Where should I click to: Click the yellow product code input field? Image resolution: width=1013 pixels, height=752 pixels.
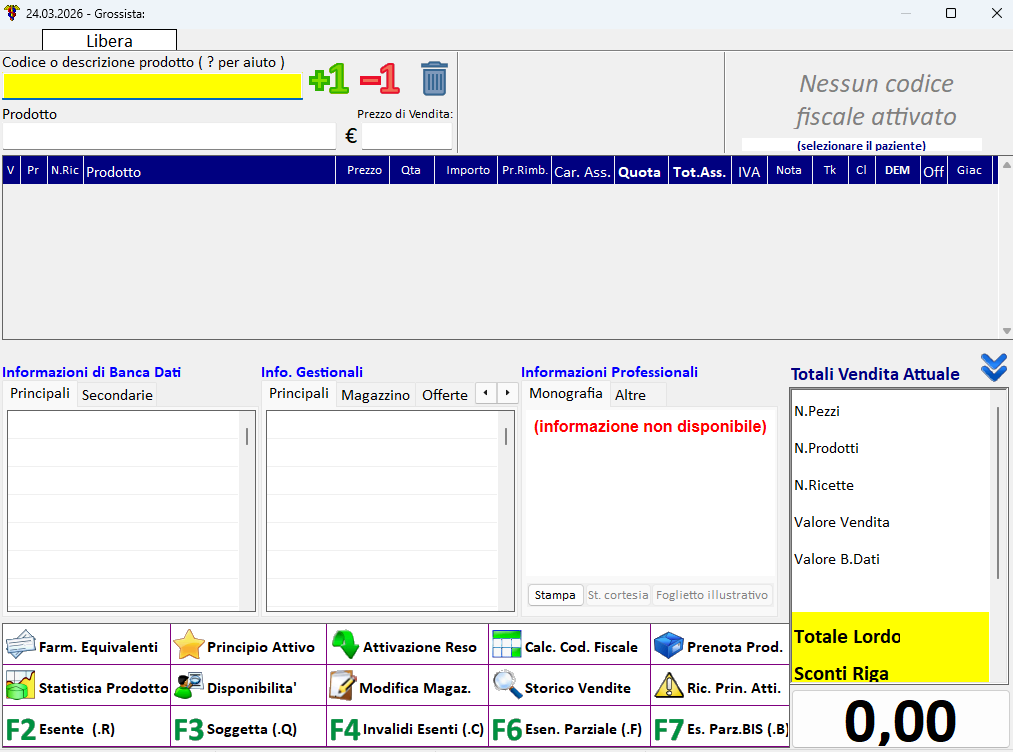[152, 86]
